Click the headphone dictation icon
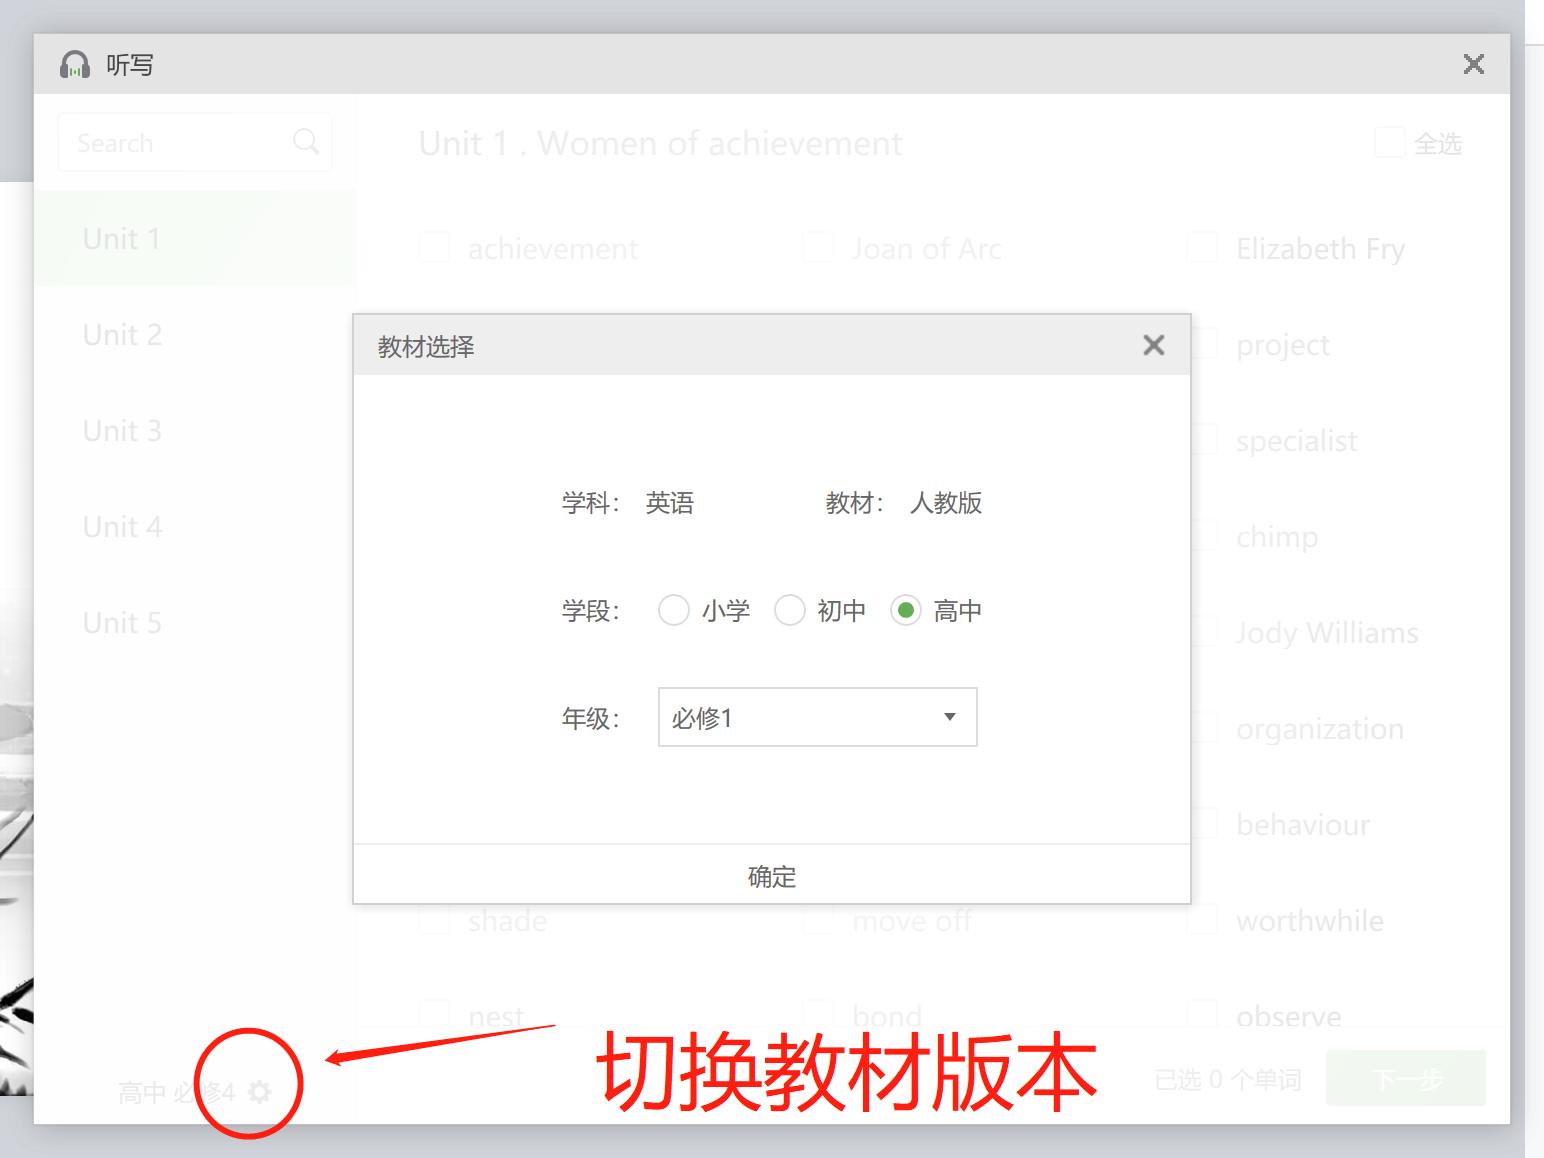Image resolution: width=1544 pixels, height=1158 pixels. pyautogui.click(x=76, y=64)
